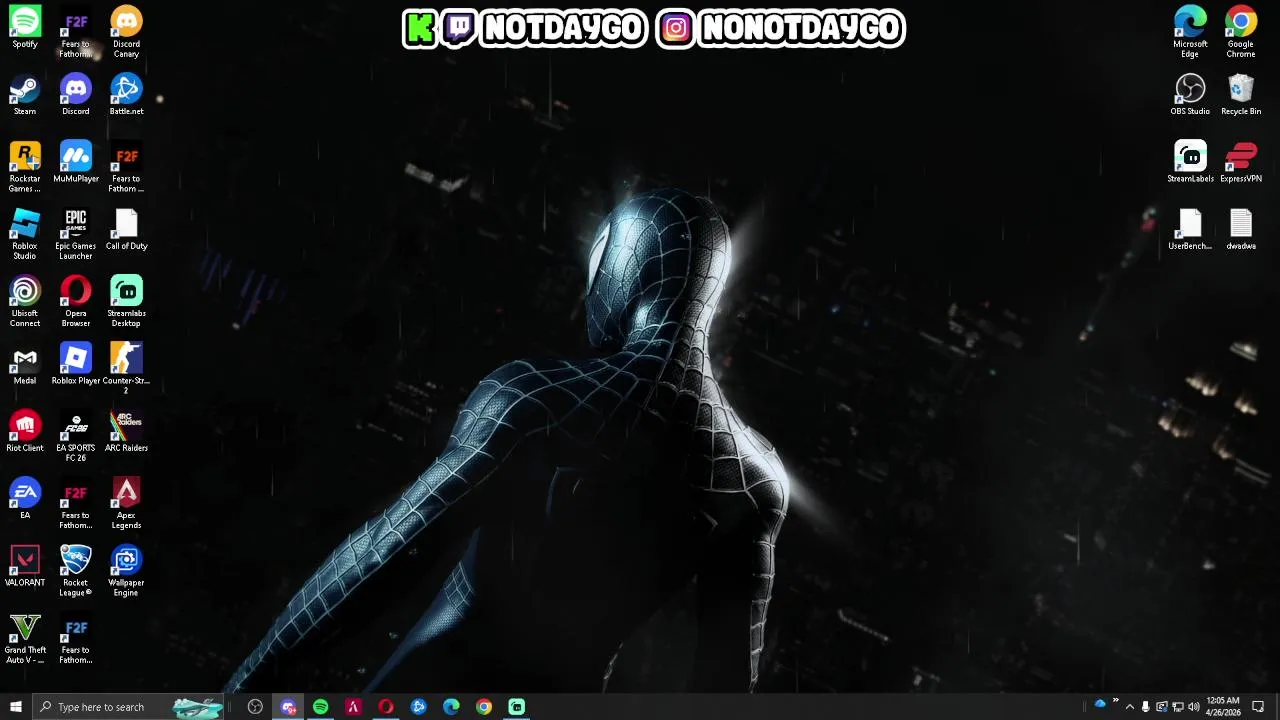
Task: Open Rockstar Games Launcher shortcut
Action: point(25,167)
